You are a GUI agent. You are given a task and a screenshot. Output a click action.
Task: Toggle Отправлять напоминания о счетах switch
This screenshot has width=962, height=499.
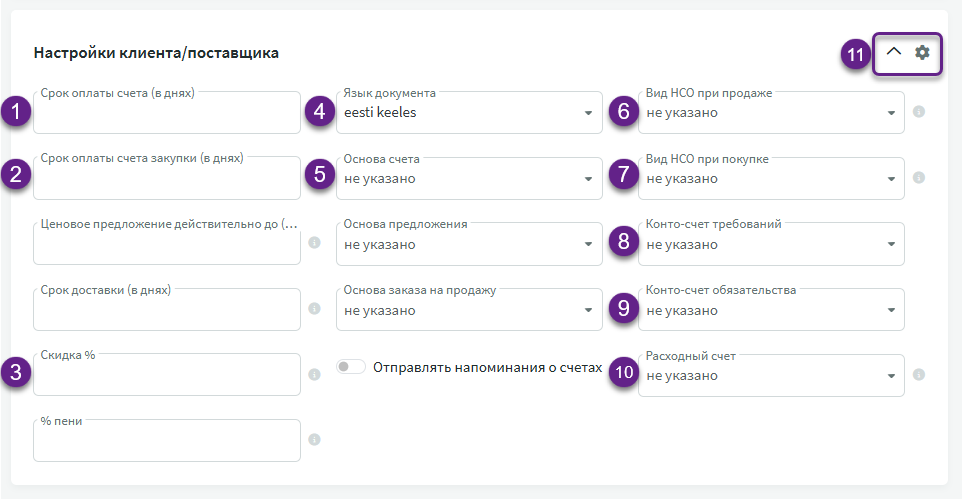coord(351,367)
